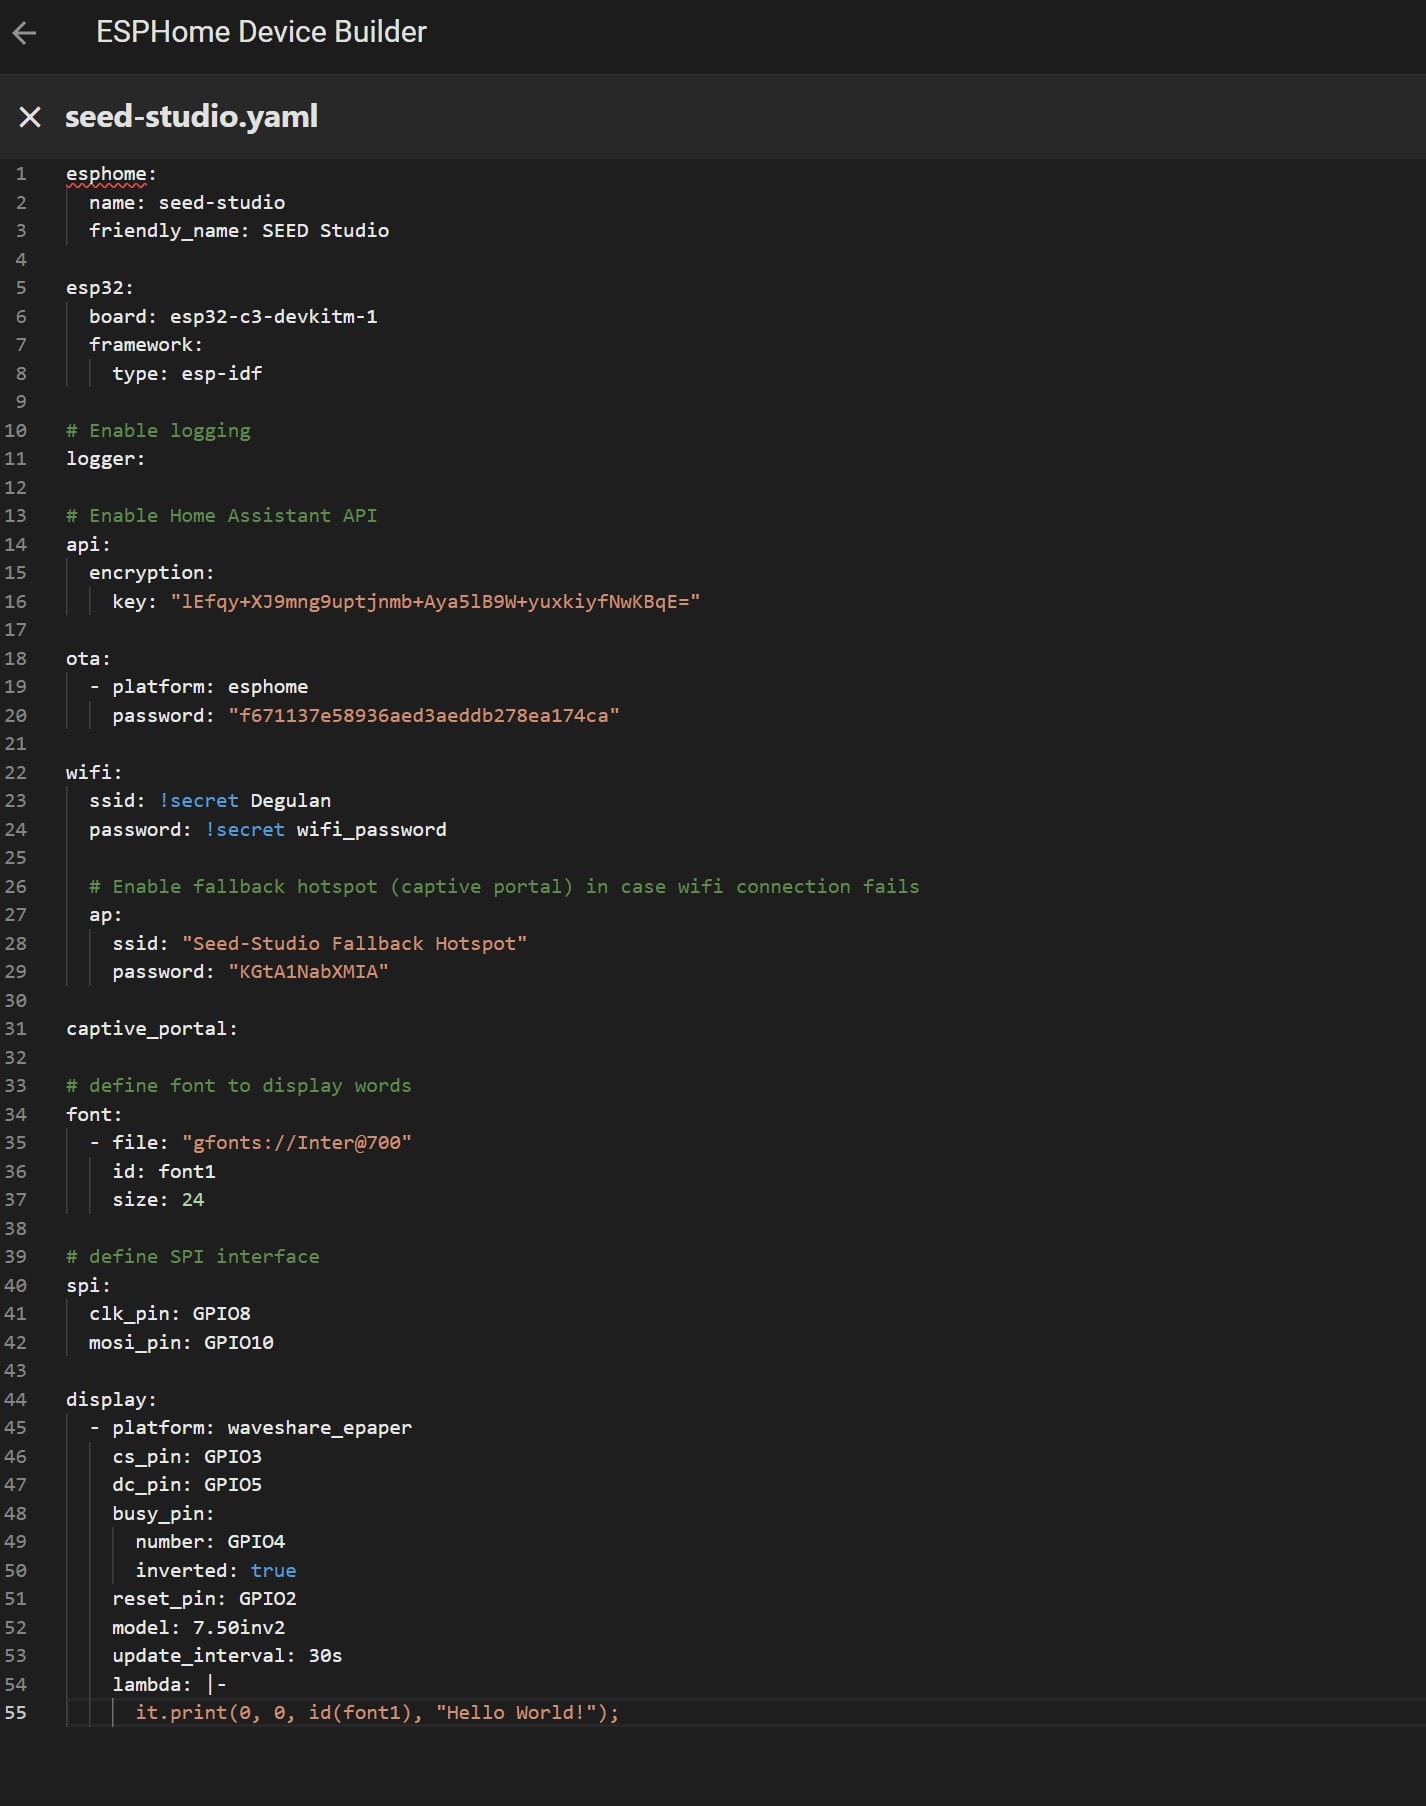Click the OTA password string value

(423, 716)
